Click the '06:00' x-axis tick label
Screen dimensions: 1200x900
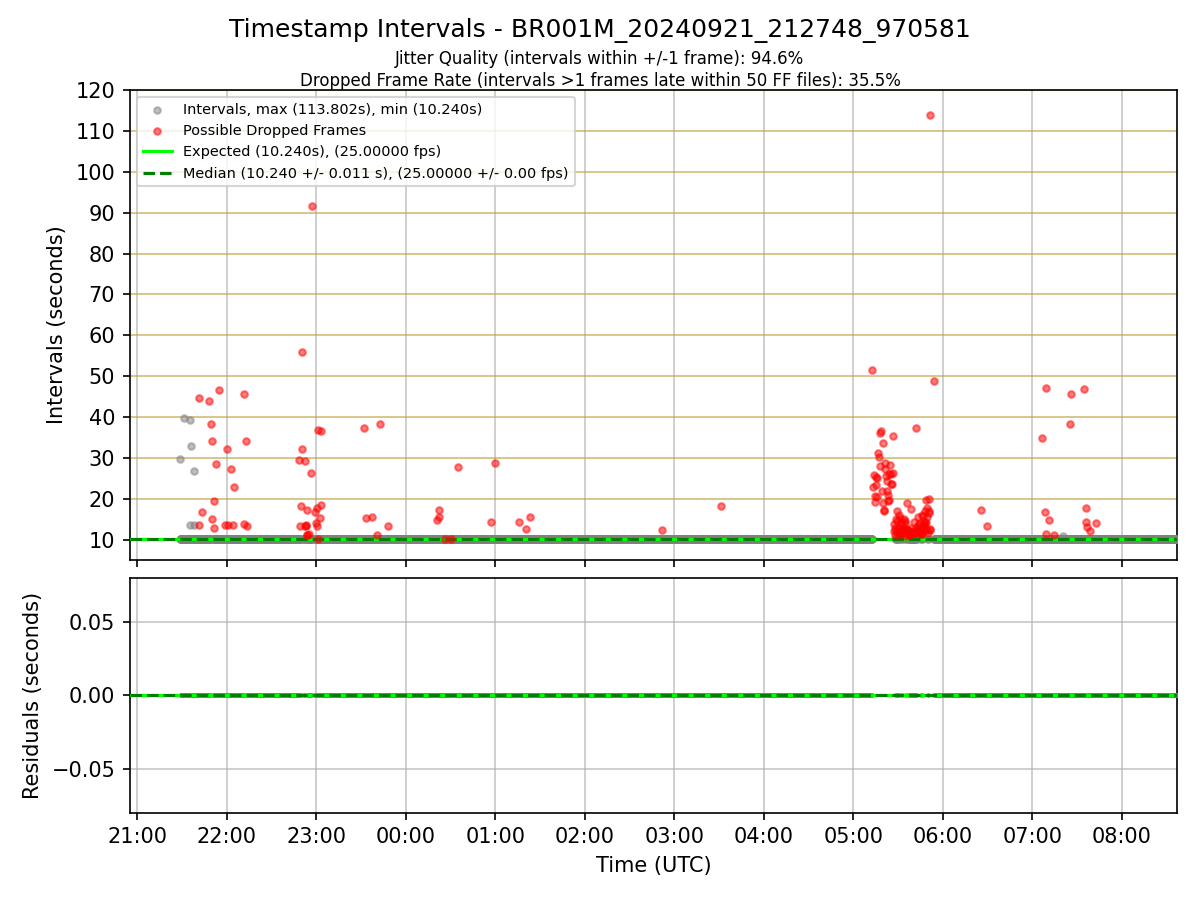943,834
